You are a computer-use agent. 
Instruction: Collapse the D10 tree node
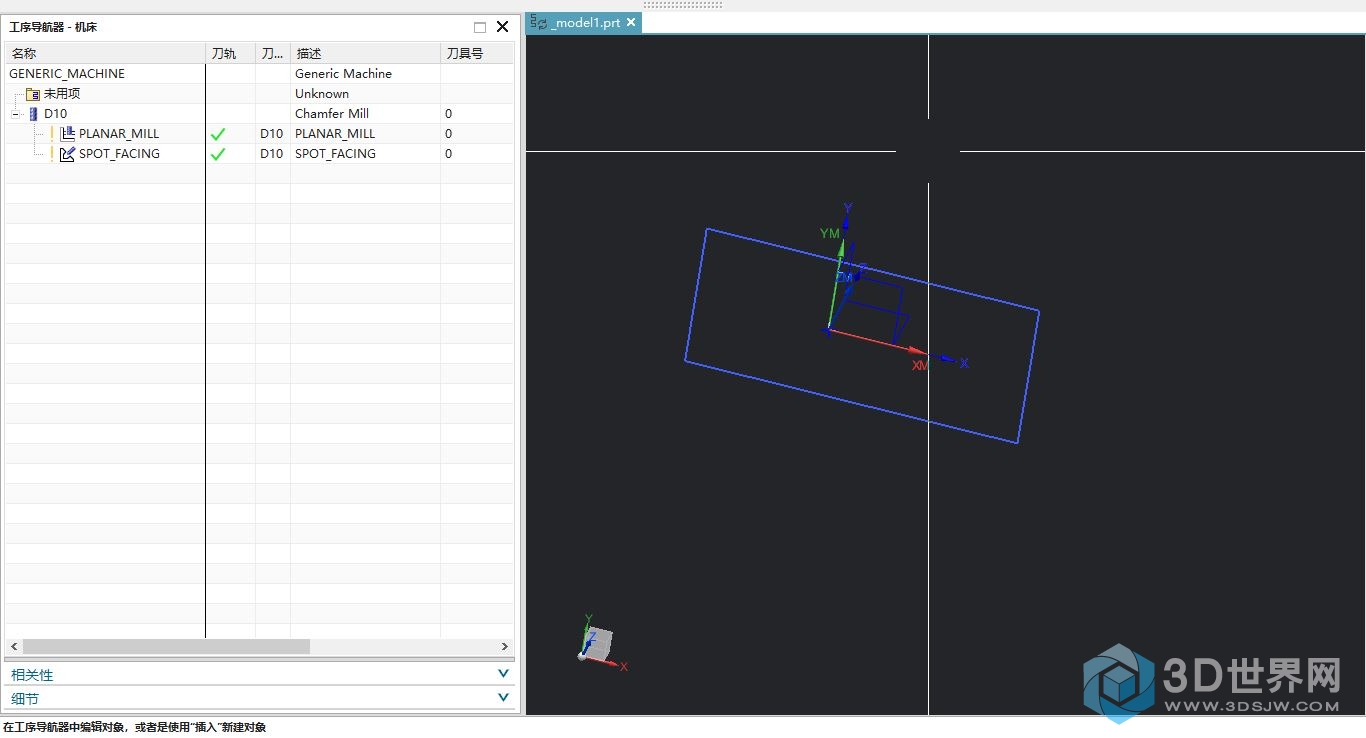[x=15, y=114]
